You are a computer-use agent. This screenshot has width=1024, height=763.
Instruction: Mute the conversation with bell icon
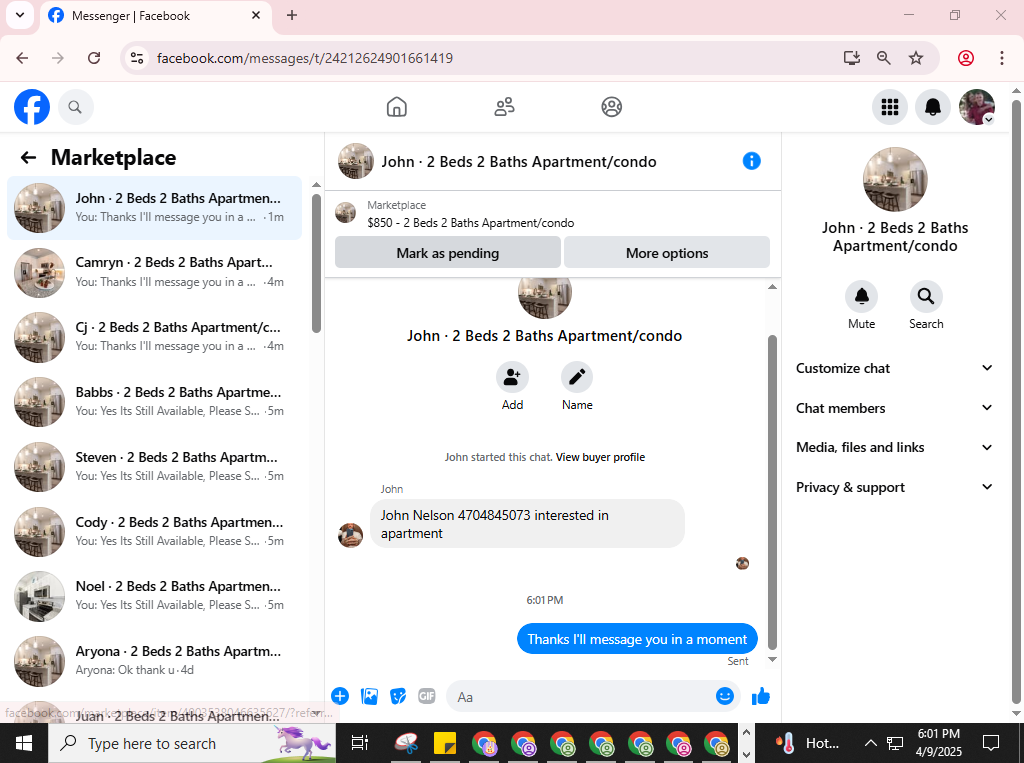click(x=861, y=297)
